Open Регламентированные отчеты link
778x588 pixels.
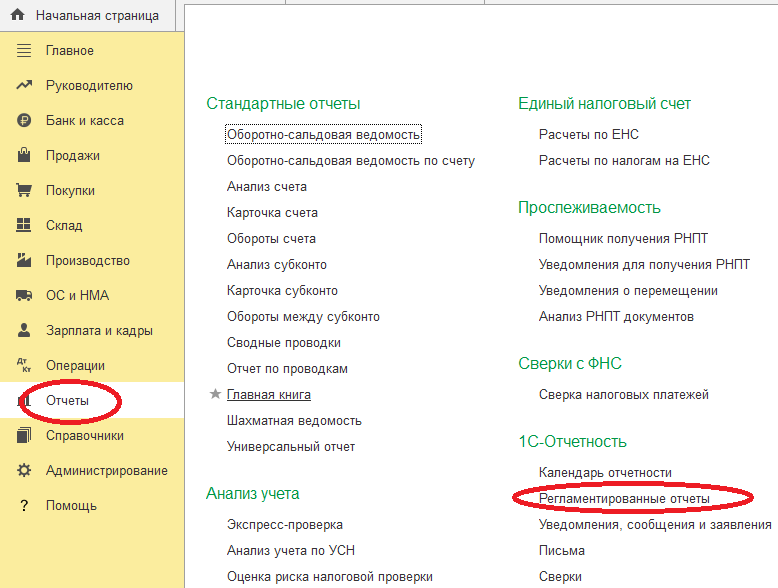tap(624, 499)
